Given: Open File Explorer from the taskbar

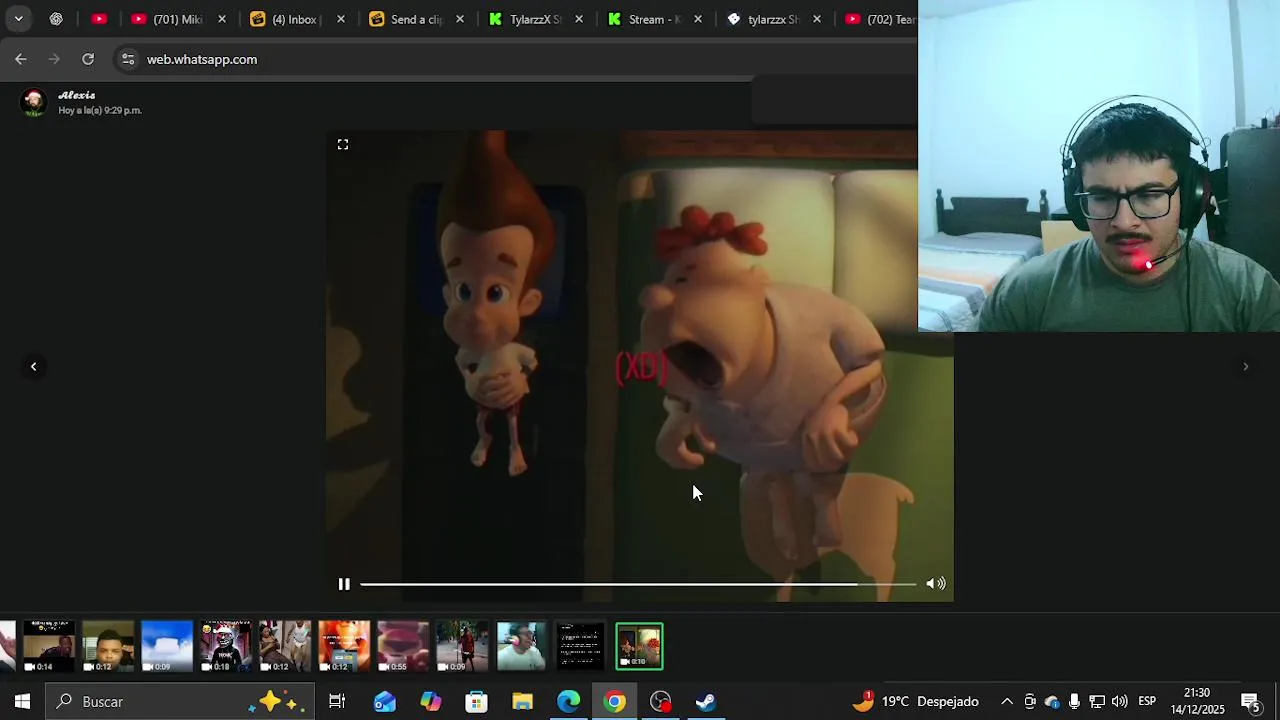Looking at the screenshot, I should [523, 702].
